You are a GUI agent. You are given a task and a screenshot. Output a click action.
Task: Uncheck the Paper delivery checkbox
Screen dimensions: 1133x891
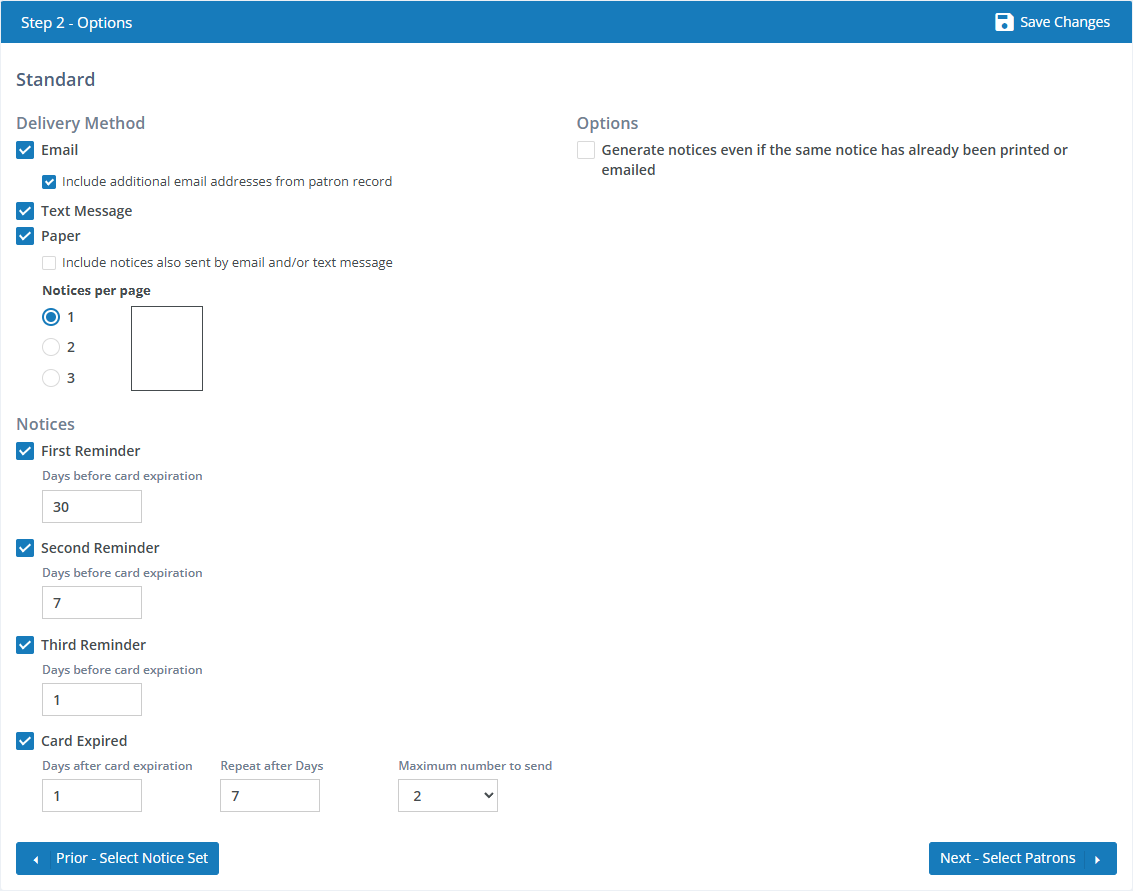tap(25, 236)
